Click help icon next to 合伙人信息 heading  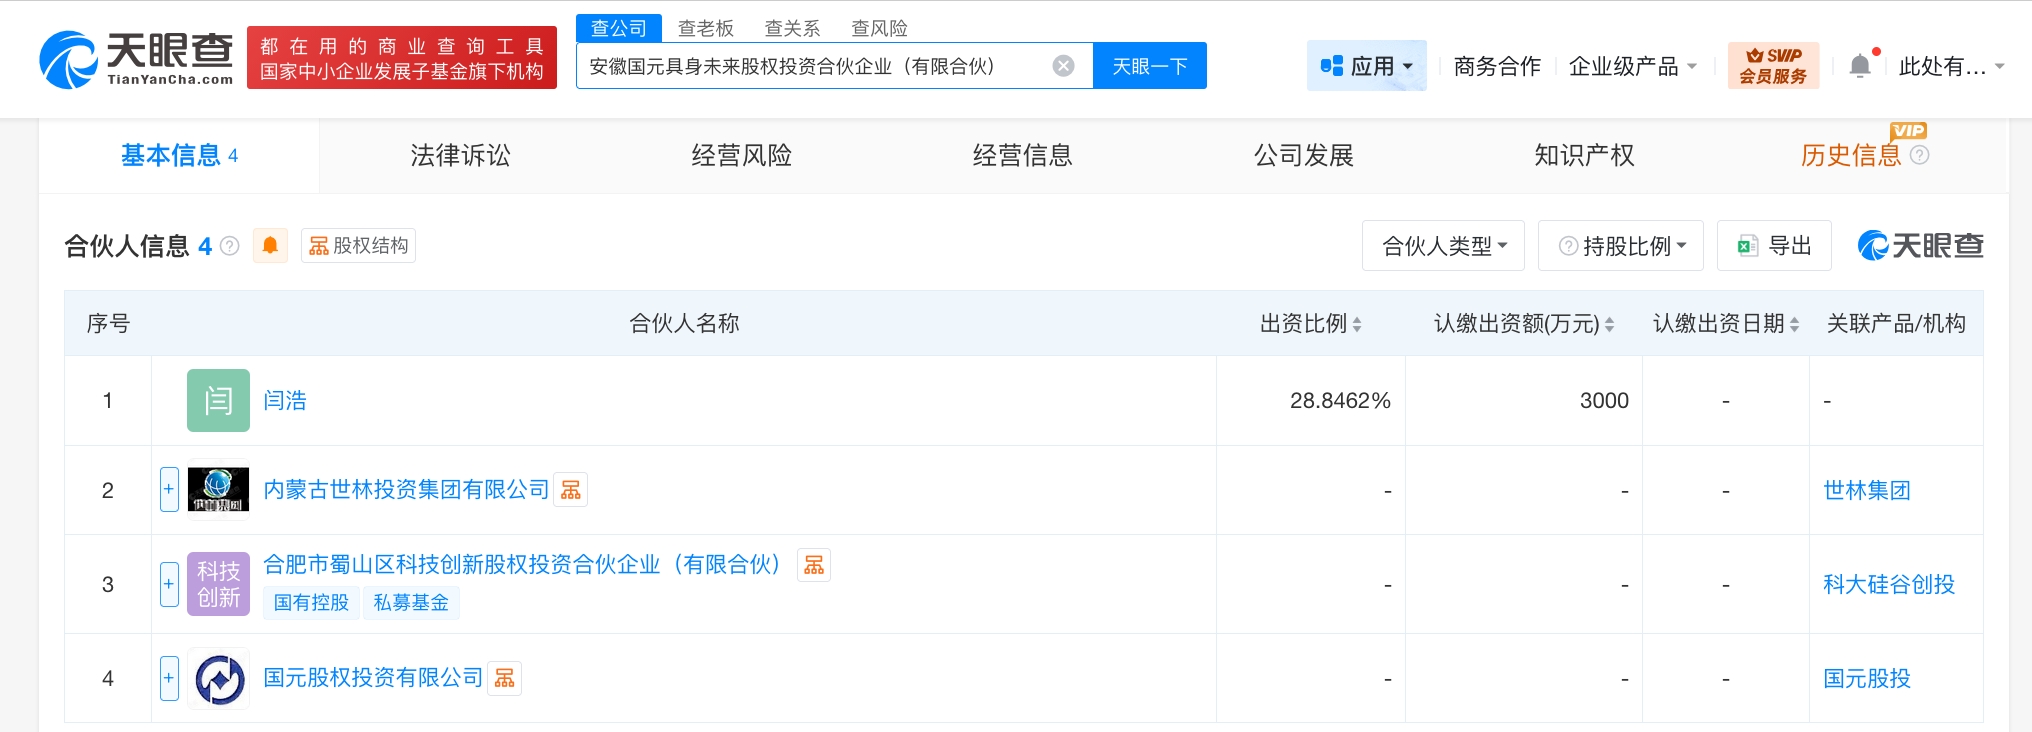click(230, 246)
